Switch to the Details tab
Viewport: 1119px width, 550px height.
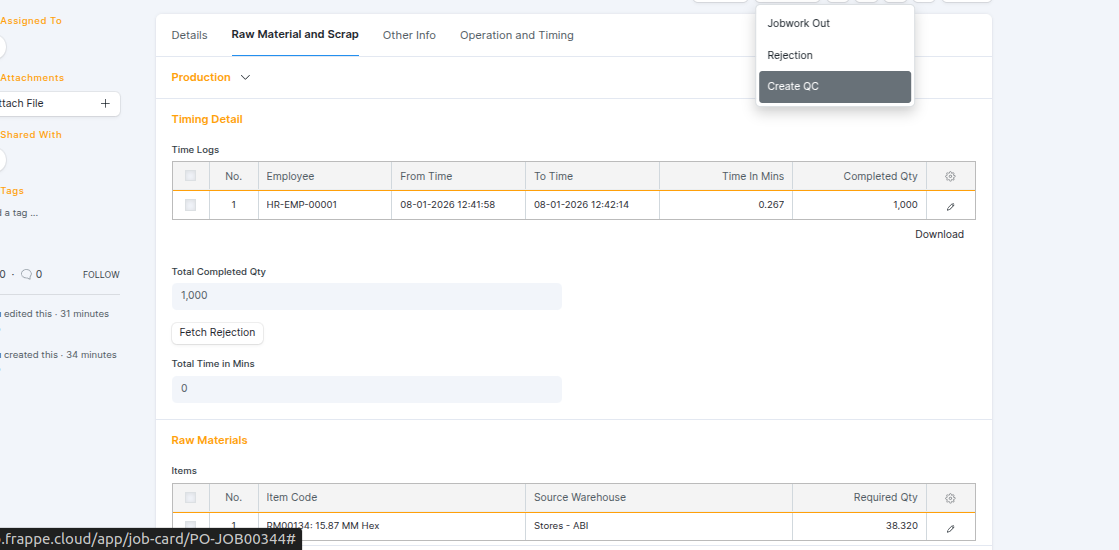(x=189, y=35)
